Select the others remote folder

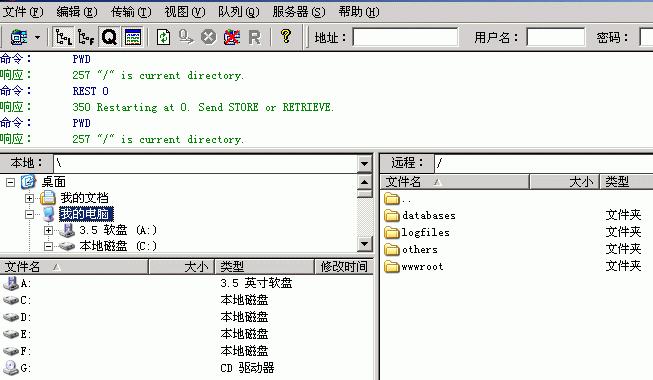point(411,249)
